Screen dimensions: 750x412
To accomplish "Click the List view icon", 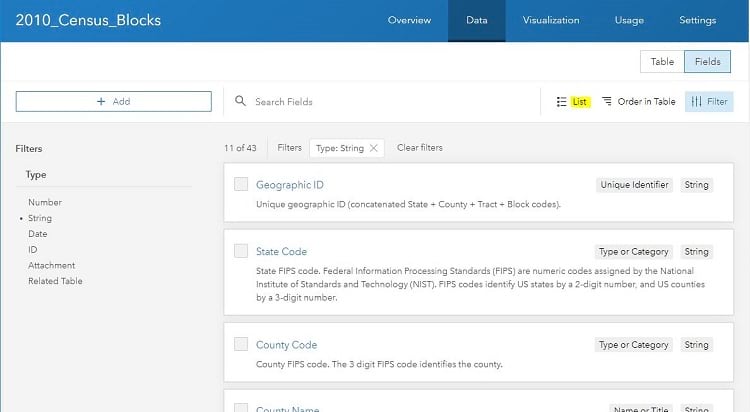I will click(562, 102).
